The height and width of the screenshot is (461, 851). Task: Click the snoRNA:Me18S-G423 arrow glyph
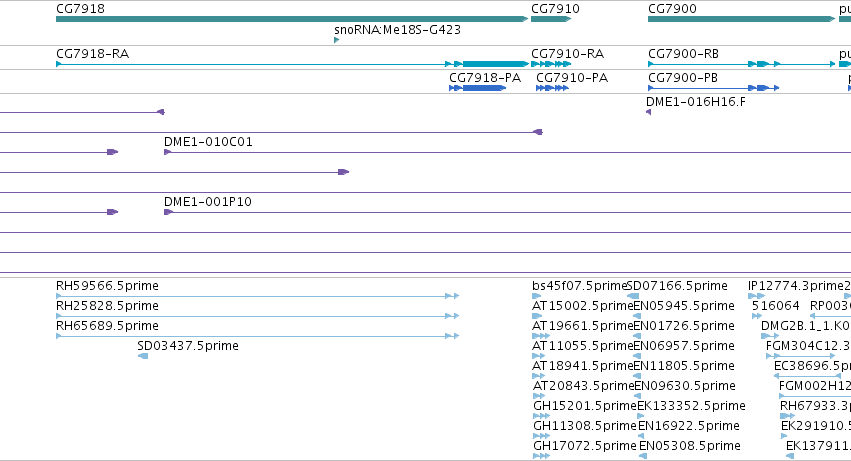336,40
